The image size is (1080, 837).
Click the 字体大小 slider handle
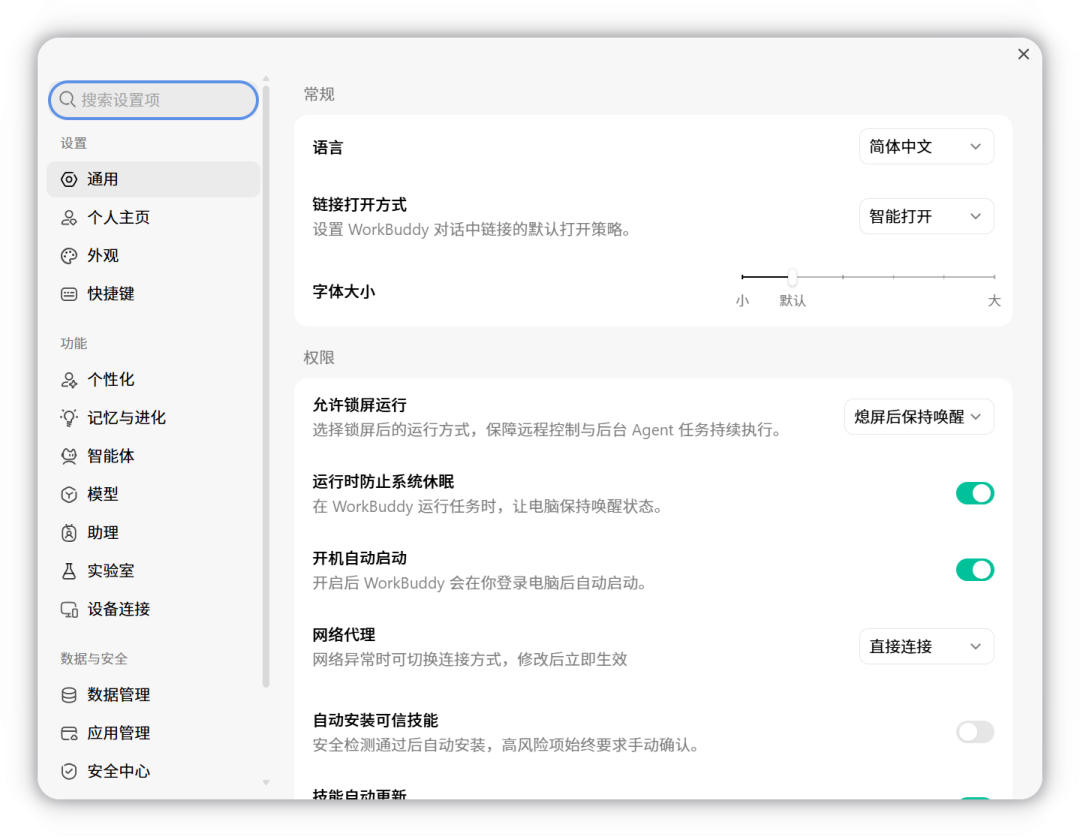[793, 277]
